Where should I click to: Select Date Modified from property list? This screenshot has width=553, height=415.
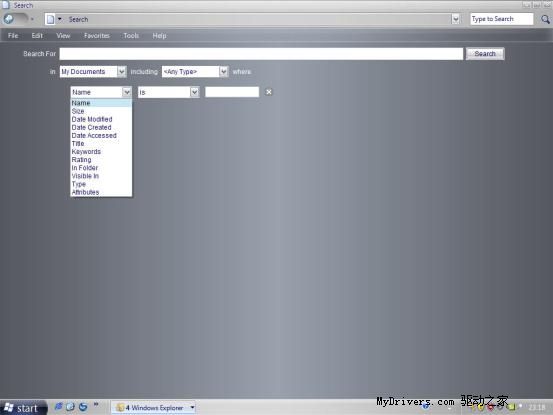tap(92, 119)
